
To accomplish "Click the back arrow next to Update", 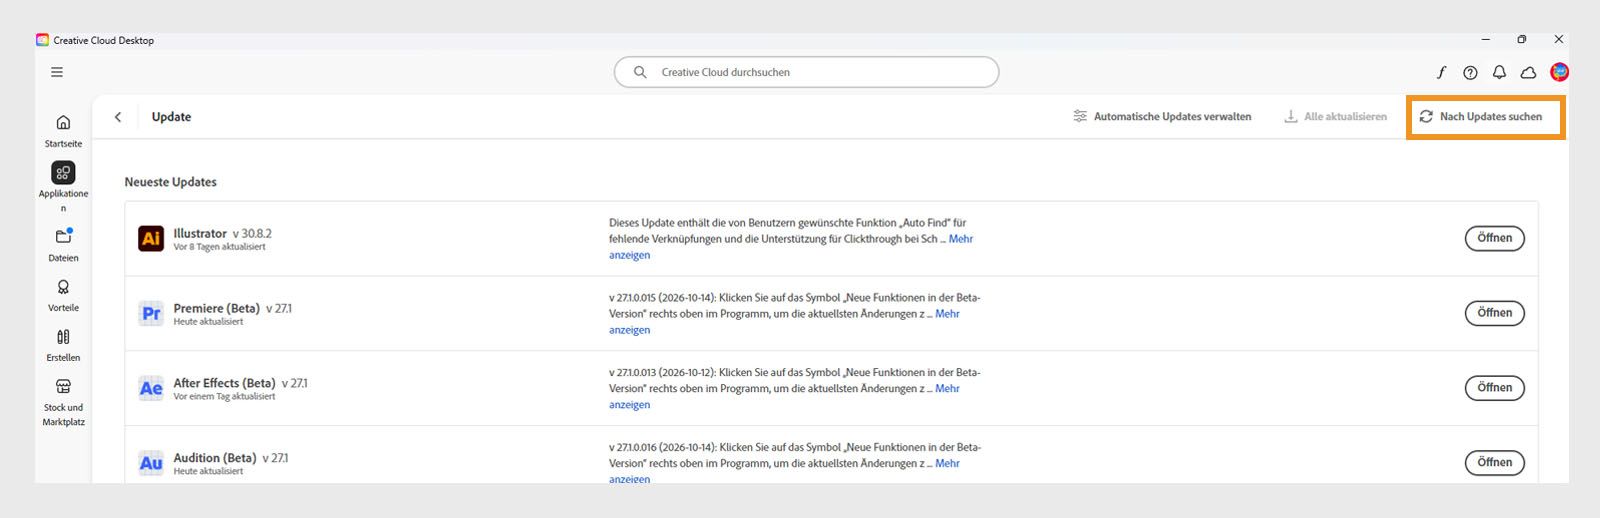I will (x=118, y=117).
